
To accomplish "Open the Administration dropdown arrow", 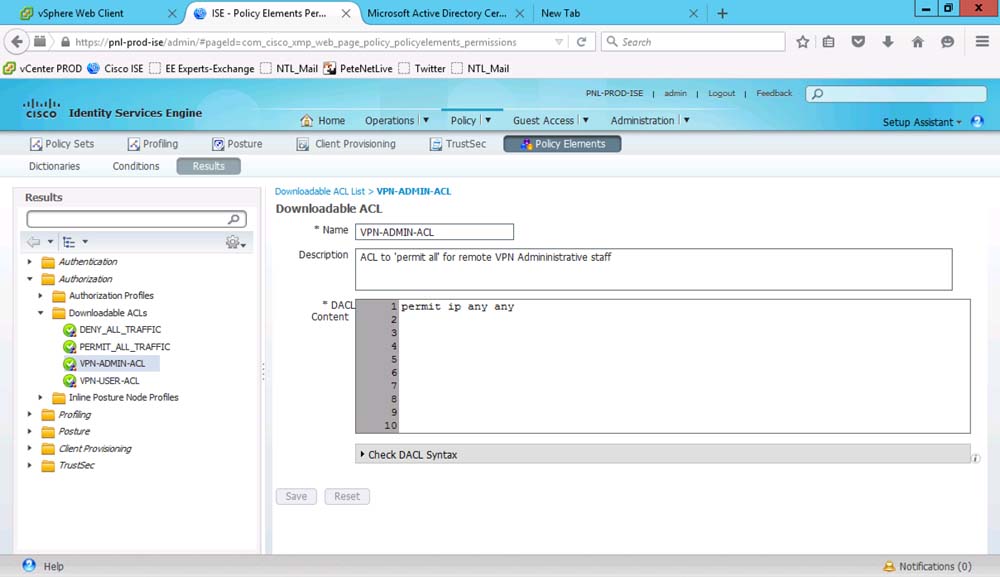I will [687, 121].
